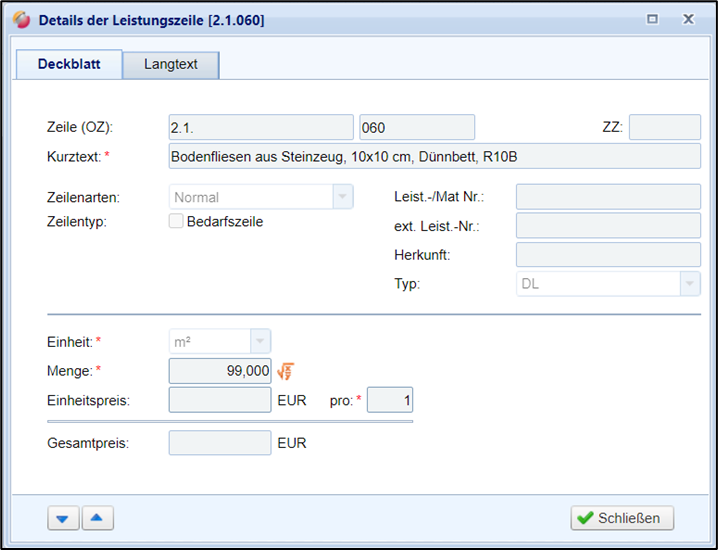Open the Einheit unit dropdown
Screen dimensions: 718x550
(x=259, y=341)
